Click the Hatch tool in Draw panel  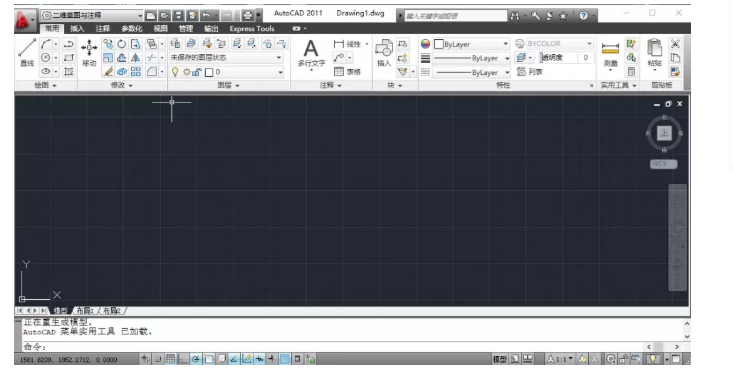coord(69,72)
